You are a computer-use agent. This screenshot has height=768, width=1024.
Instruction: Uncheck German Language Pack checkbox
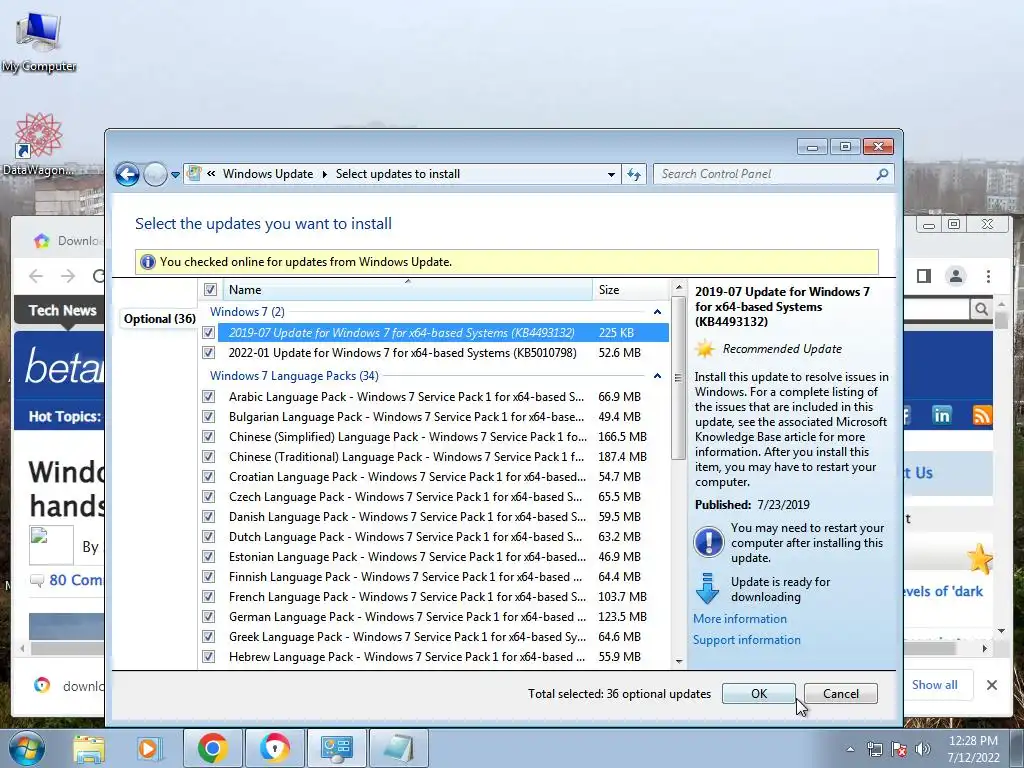(208, 616)
